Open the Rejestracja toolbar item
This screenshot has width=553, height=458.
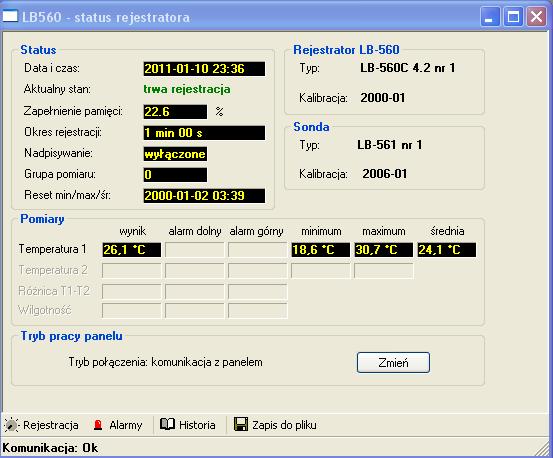pyautogui.click(x=41, y=425)
